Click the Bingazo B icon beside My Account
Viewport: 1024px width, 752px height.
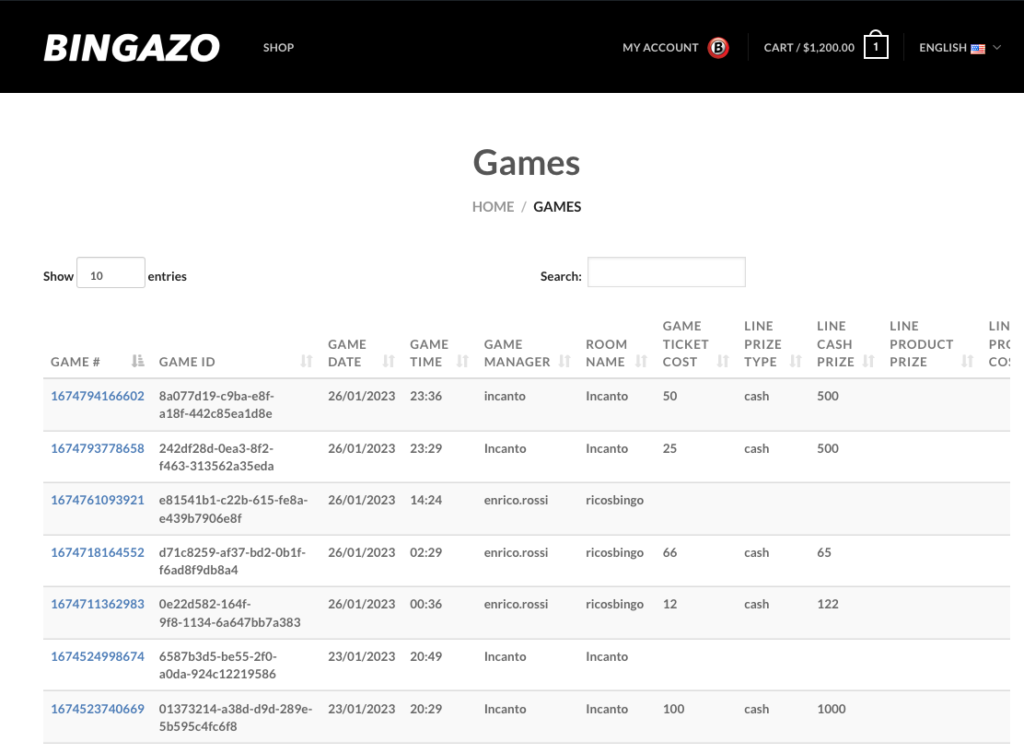pyautogui.click(x=718, y=46)
